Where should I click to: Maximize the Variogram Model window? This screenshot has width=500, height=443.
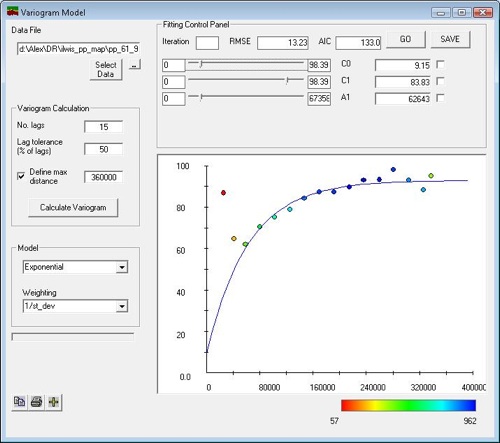(462, 13)
